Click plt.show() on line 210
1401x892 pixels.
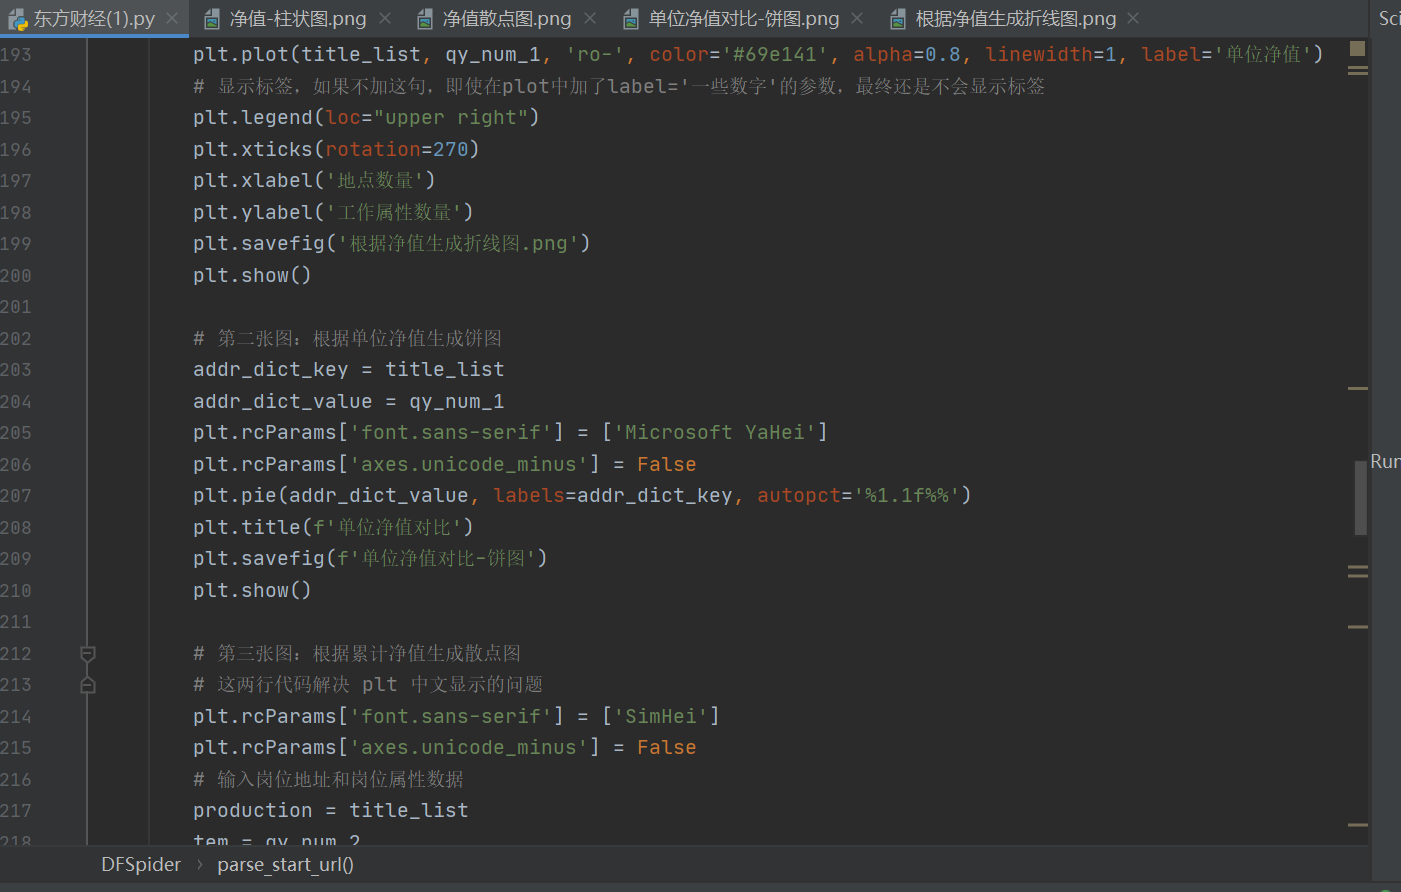[252, 591]
